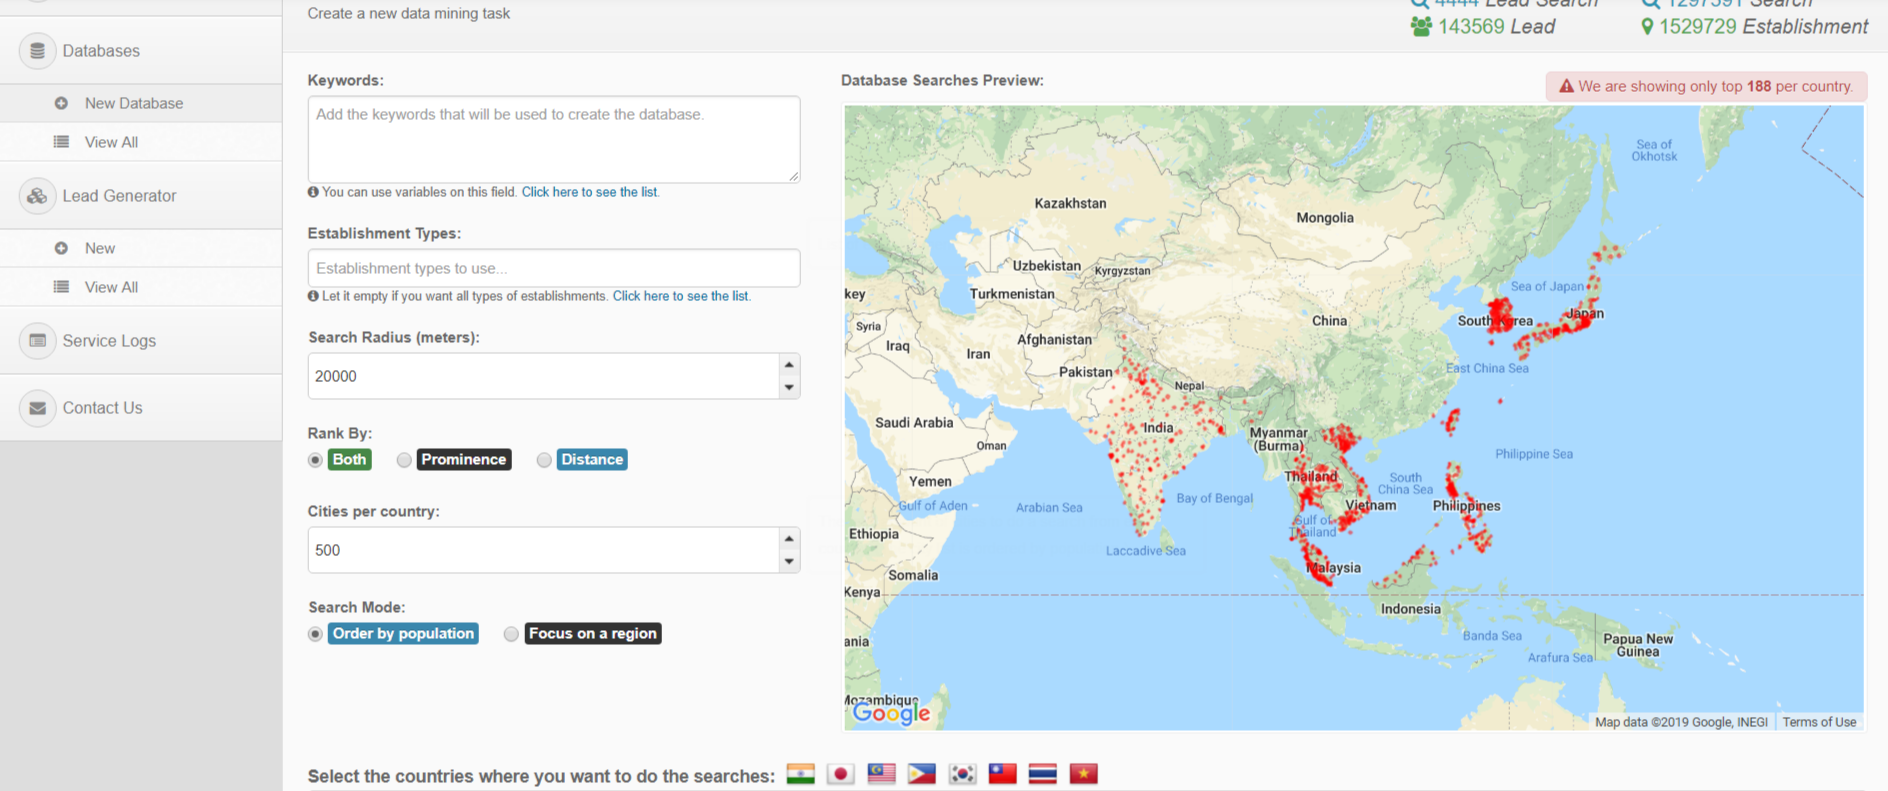
Task: Click the Google logo on the map
Action: (x=891, y=712)
